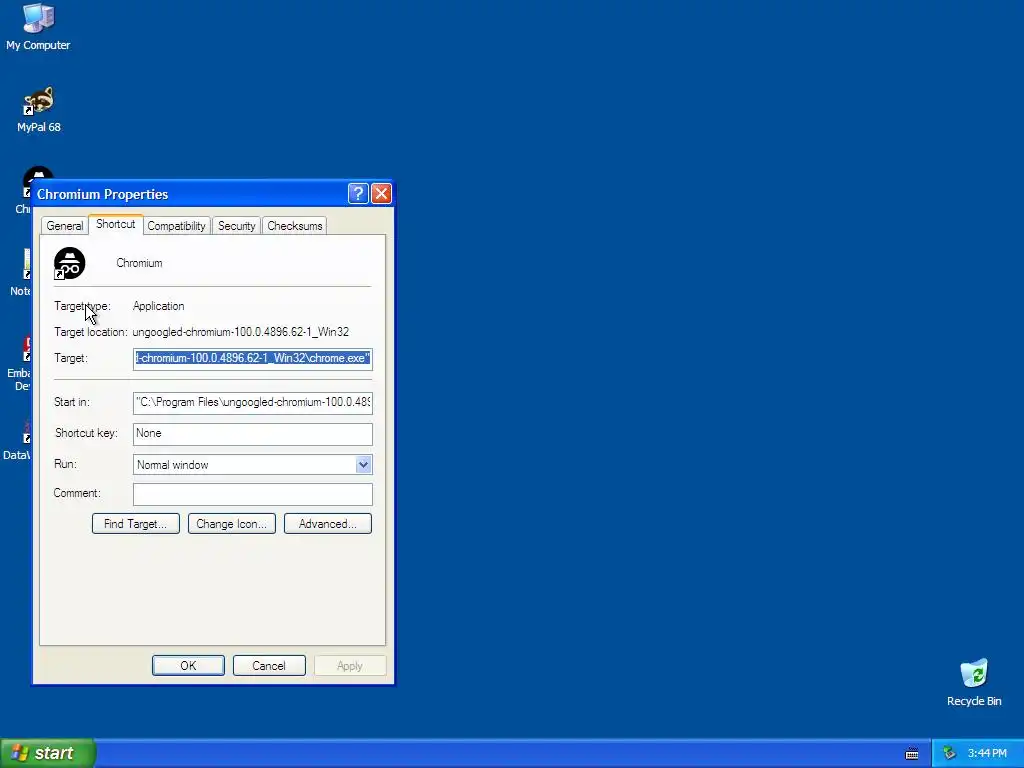Open the Start menu
The width and height of the screenshot is (1024, 768).
click(x=48, y=753)
